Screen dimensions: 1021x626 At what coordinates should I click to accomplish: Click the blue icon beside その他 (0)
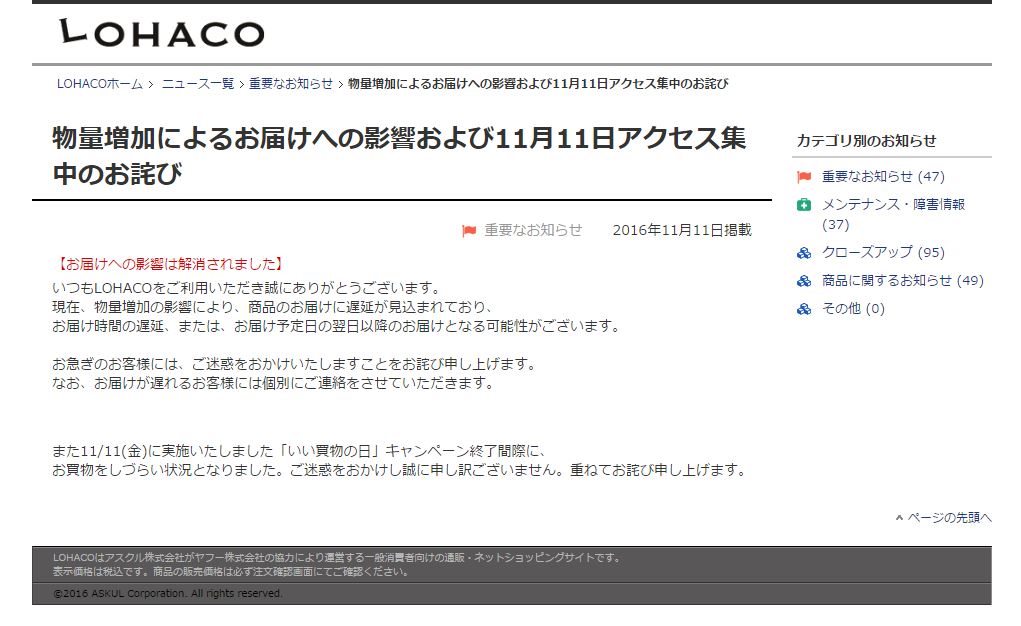804,309
